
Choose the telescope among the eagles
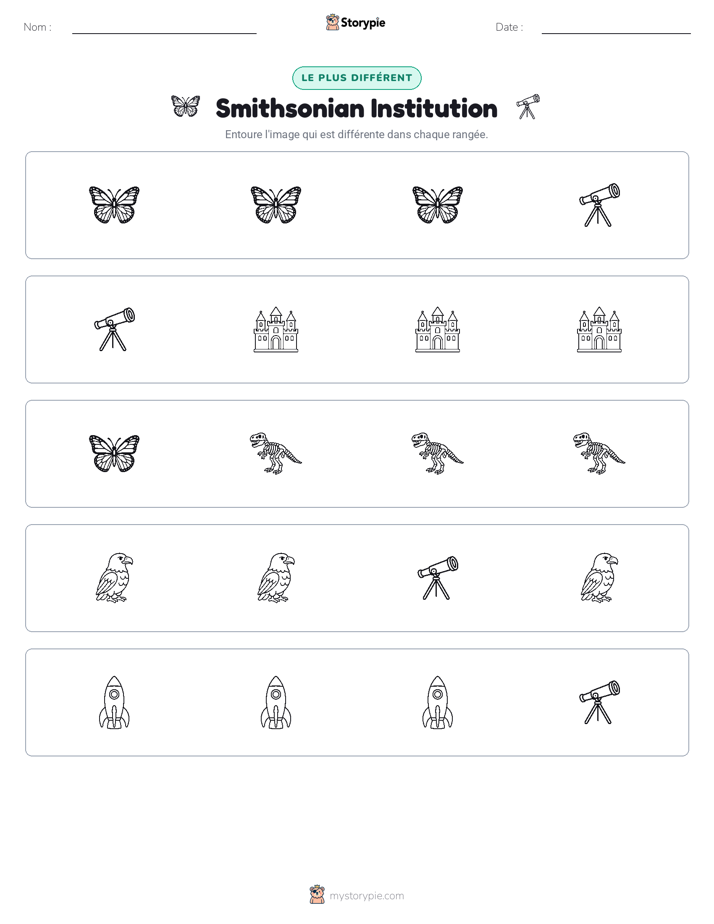point(438,578)
